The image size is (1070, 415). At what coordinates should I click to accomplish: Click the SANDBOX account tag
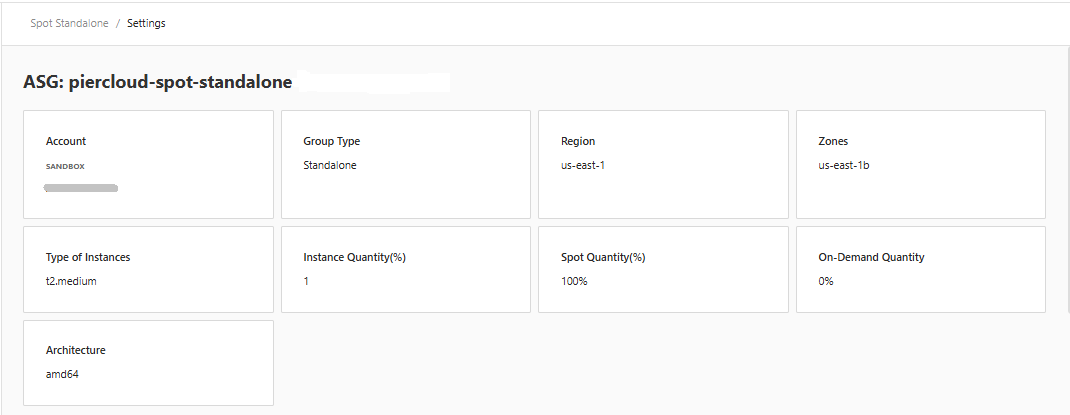[x=65, y=166]
